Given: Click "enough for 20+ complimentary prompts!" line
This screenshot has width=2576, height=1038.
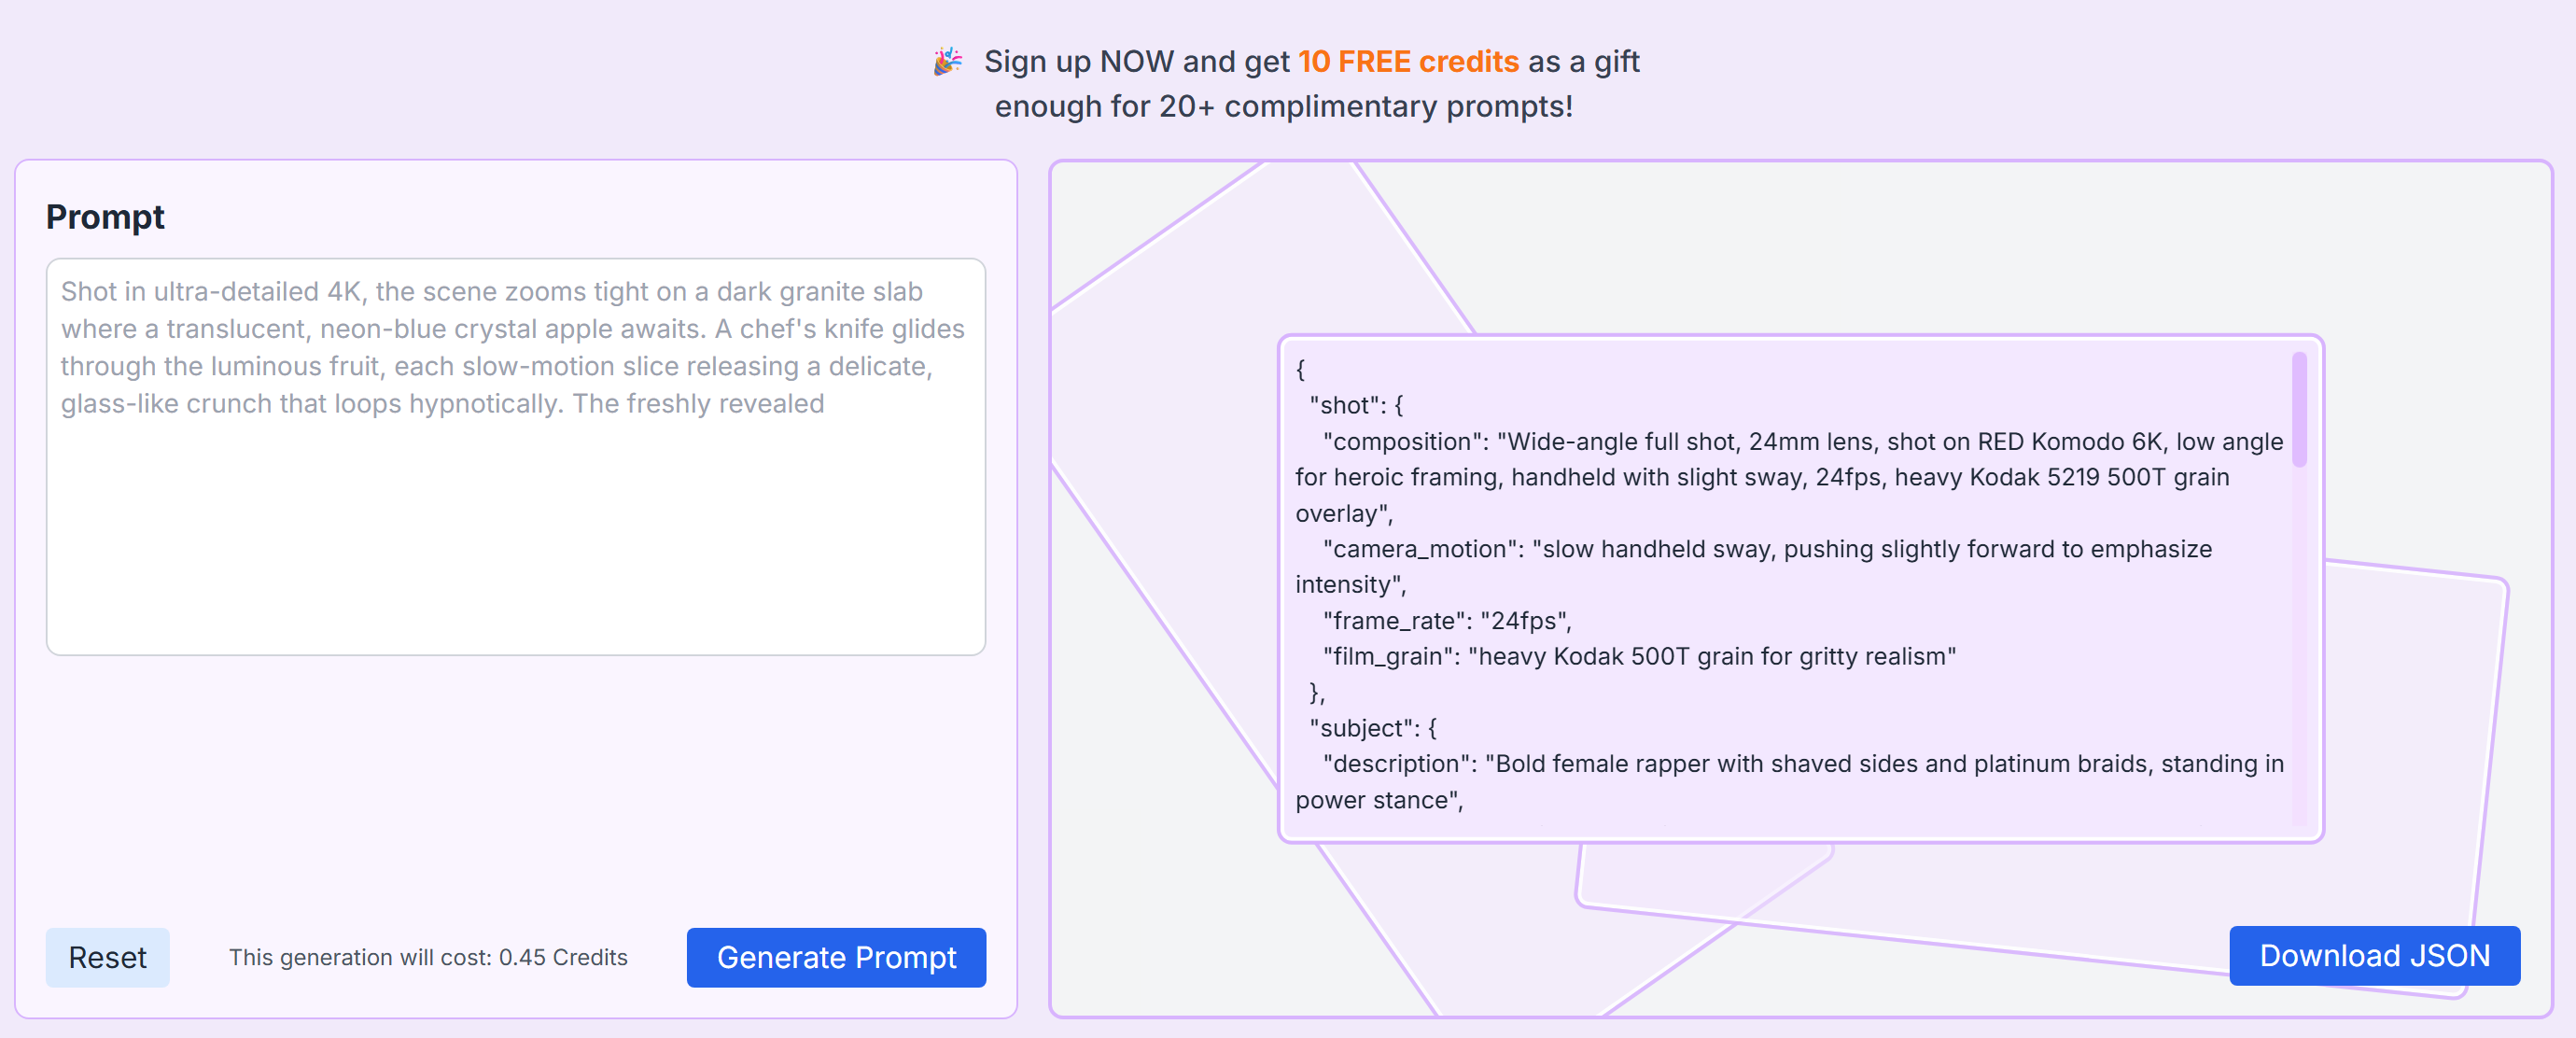Looking at the screenshot, I should 1283,106.
